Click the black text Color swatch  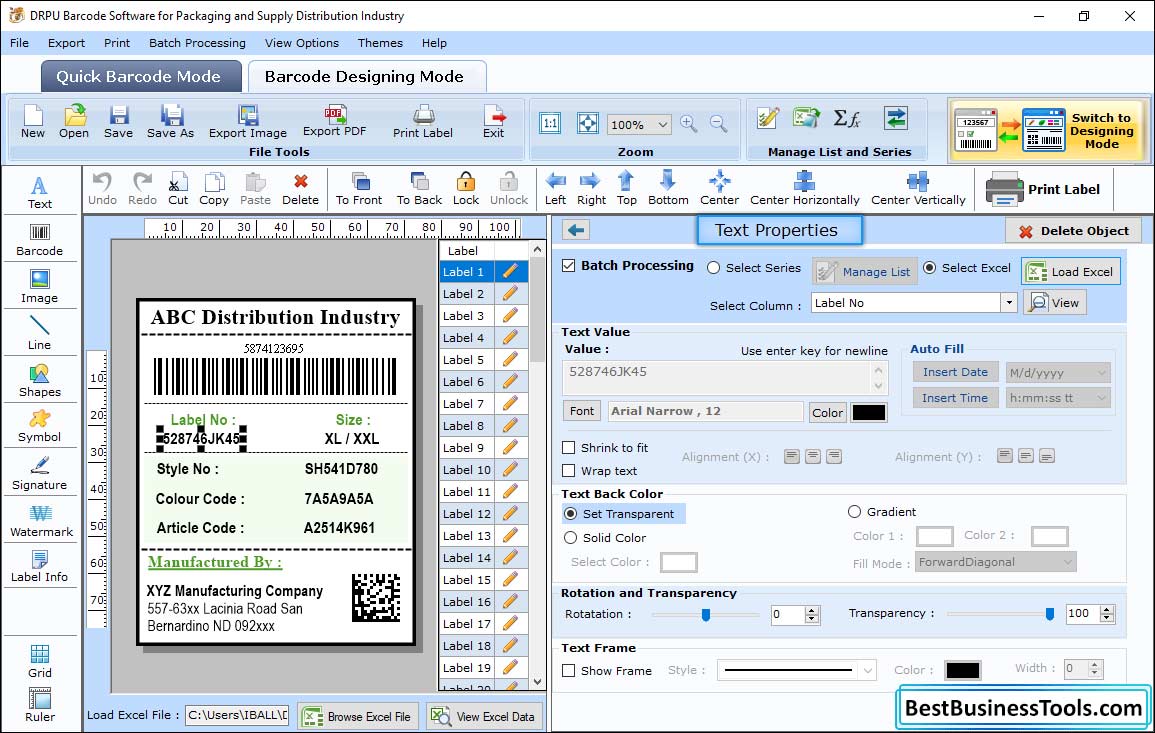click(x=868, y=413)
